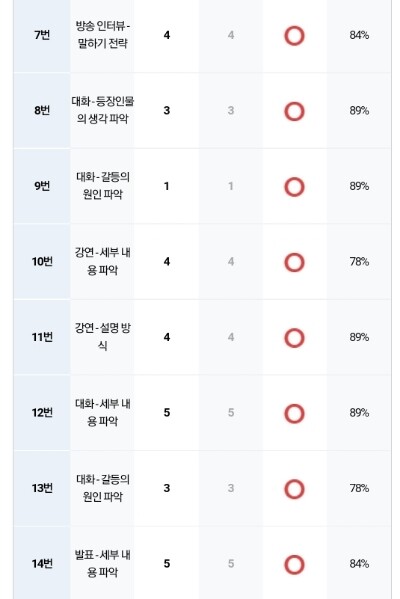Open the 대화 - 등장인물의 생각 파악 topic

(102, 110)
